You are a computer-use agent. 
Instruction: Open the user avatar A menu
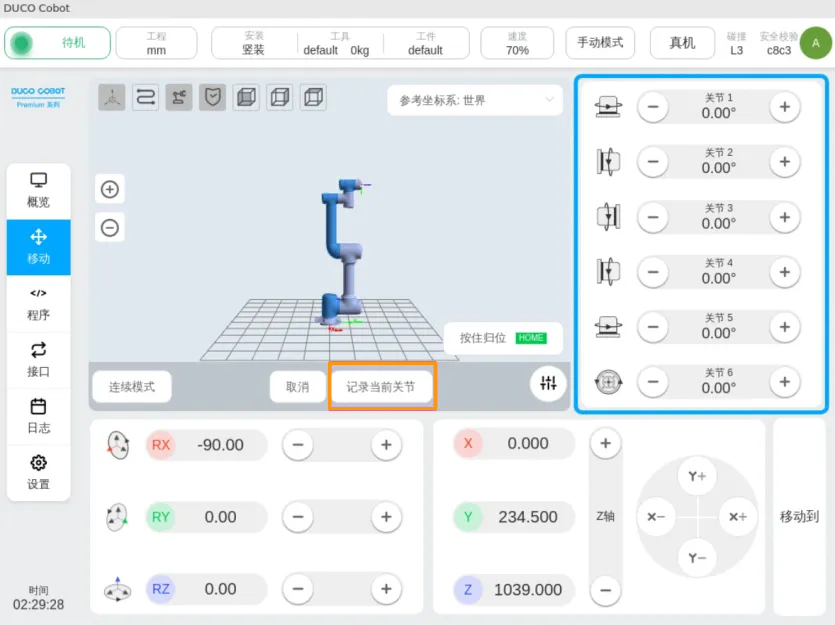pos(816,43)
